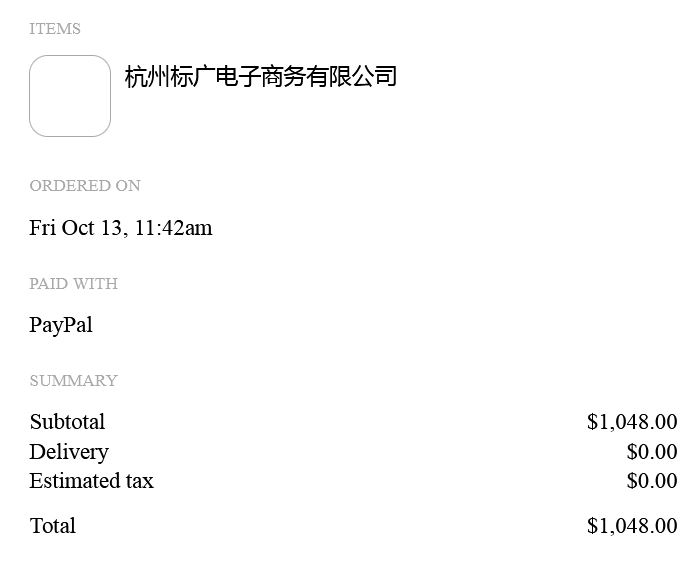
Task: Select the Subtotal amount $1,048.00
Action: pyautogui.click(x=632, y=422)
